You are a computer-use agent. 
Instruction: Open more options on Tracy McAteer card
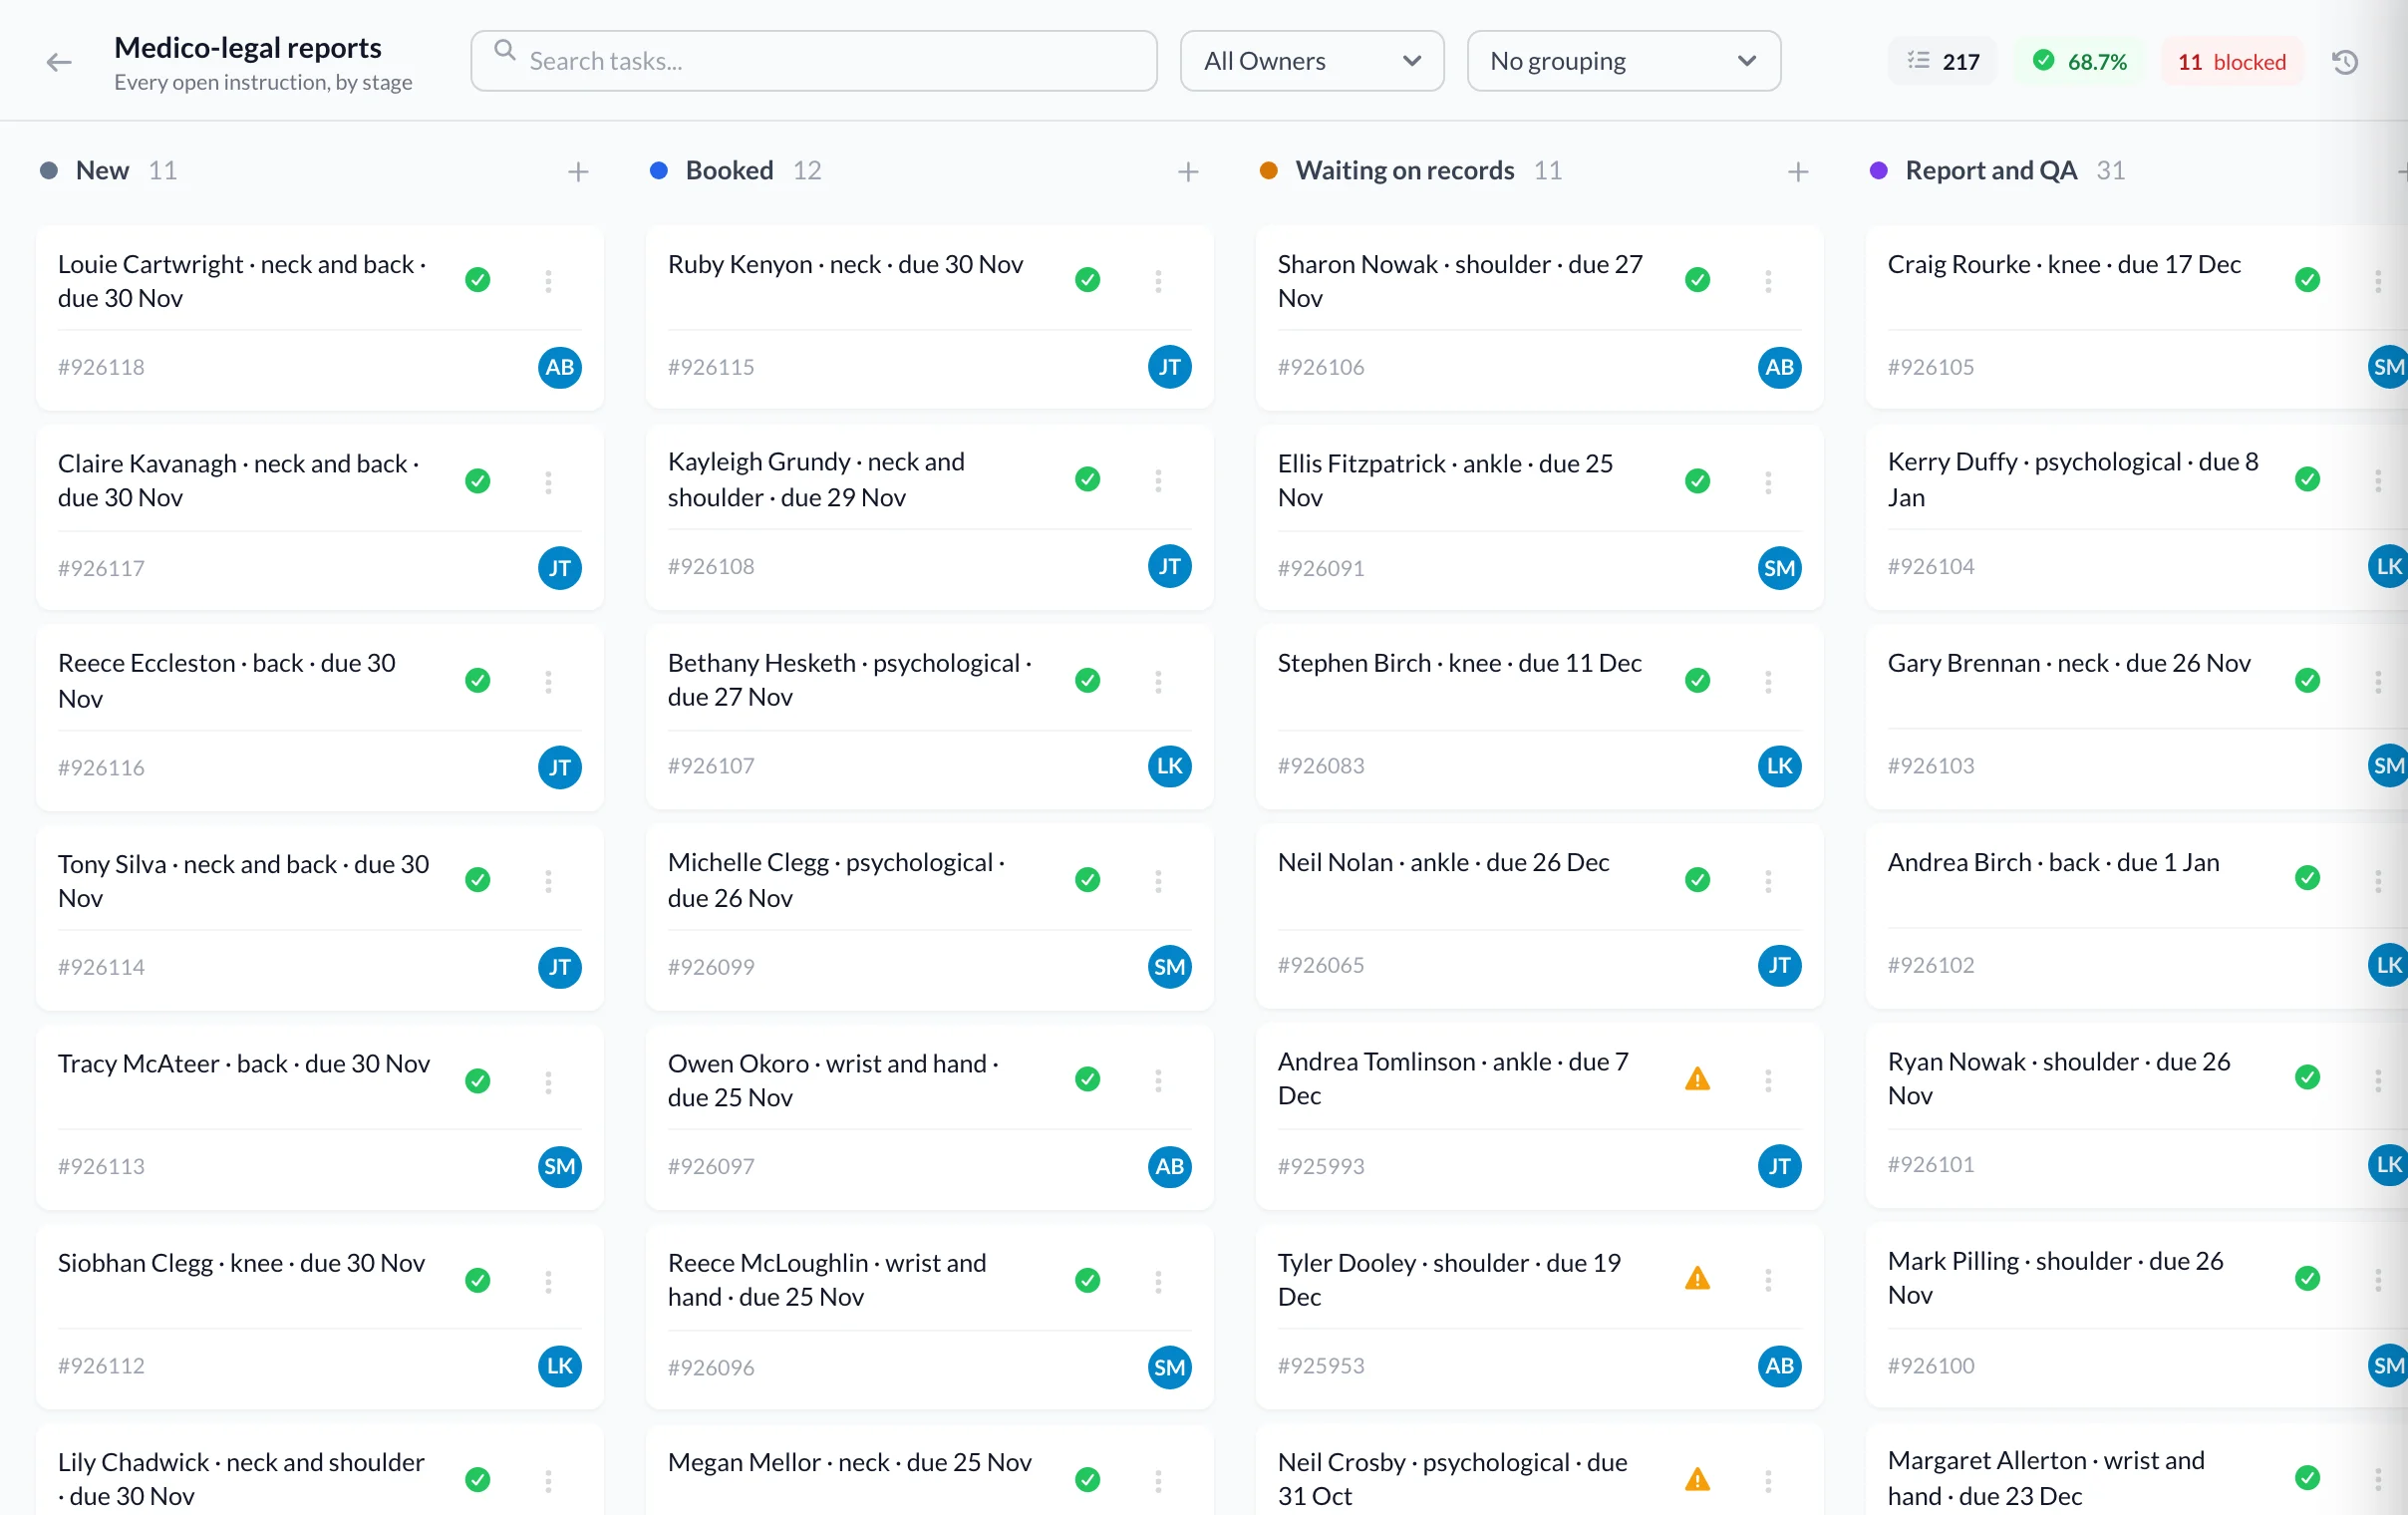pyautogui.click(x=548, y=1082)
